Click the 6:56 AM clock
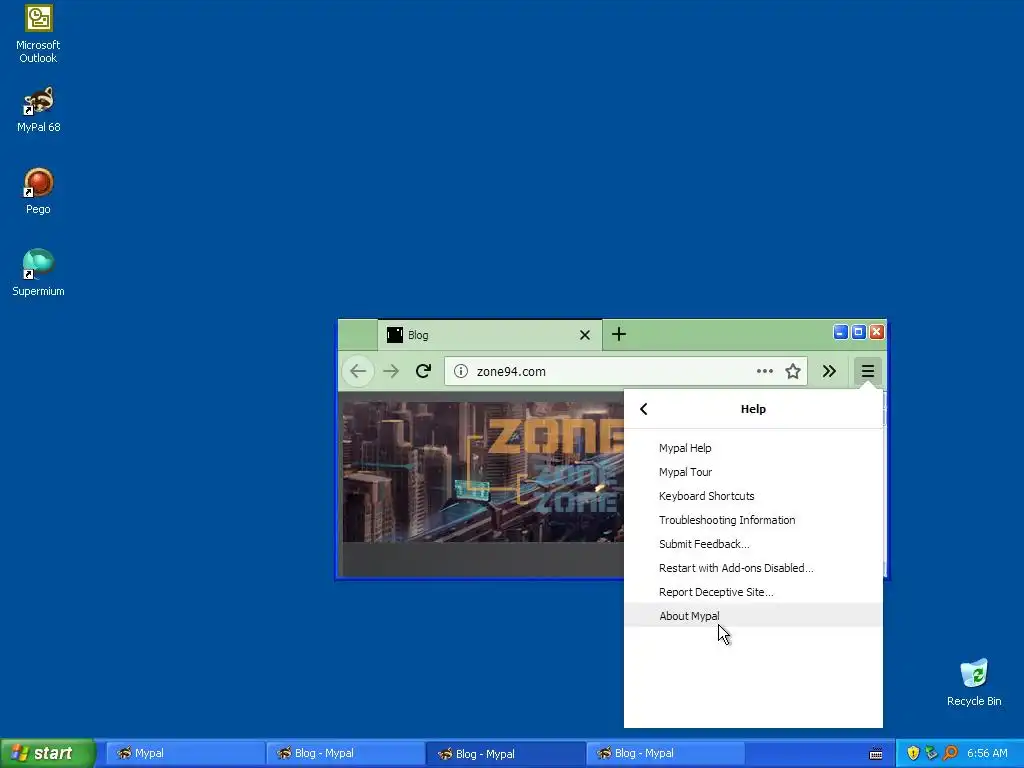Viewport: 1024px width, 768px height. click(987, 753)
